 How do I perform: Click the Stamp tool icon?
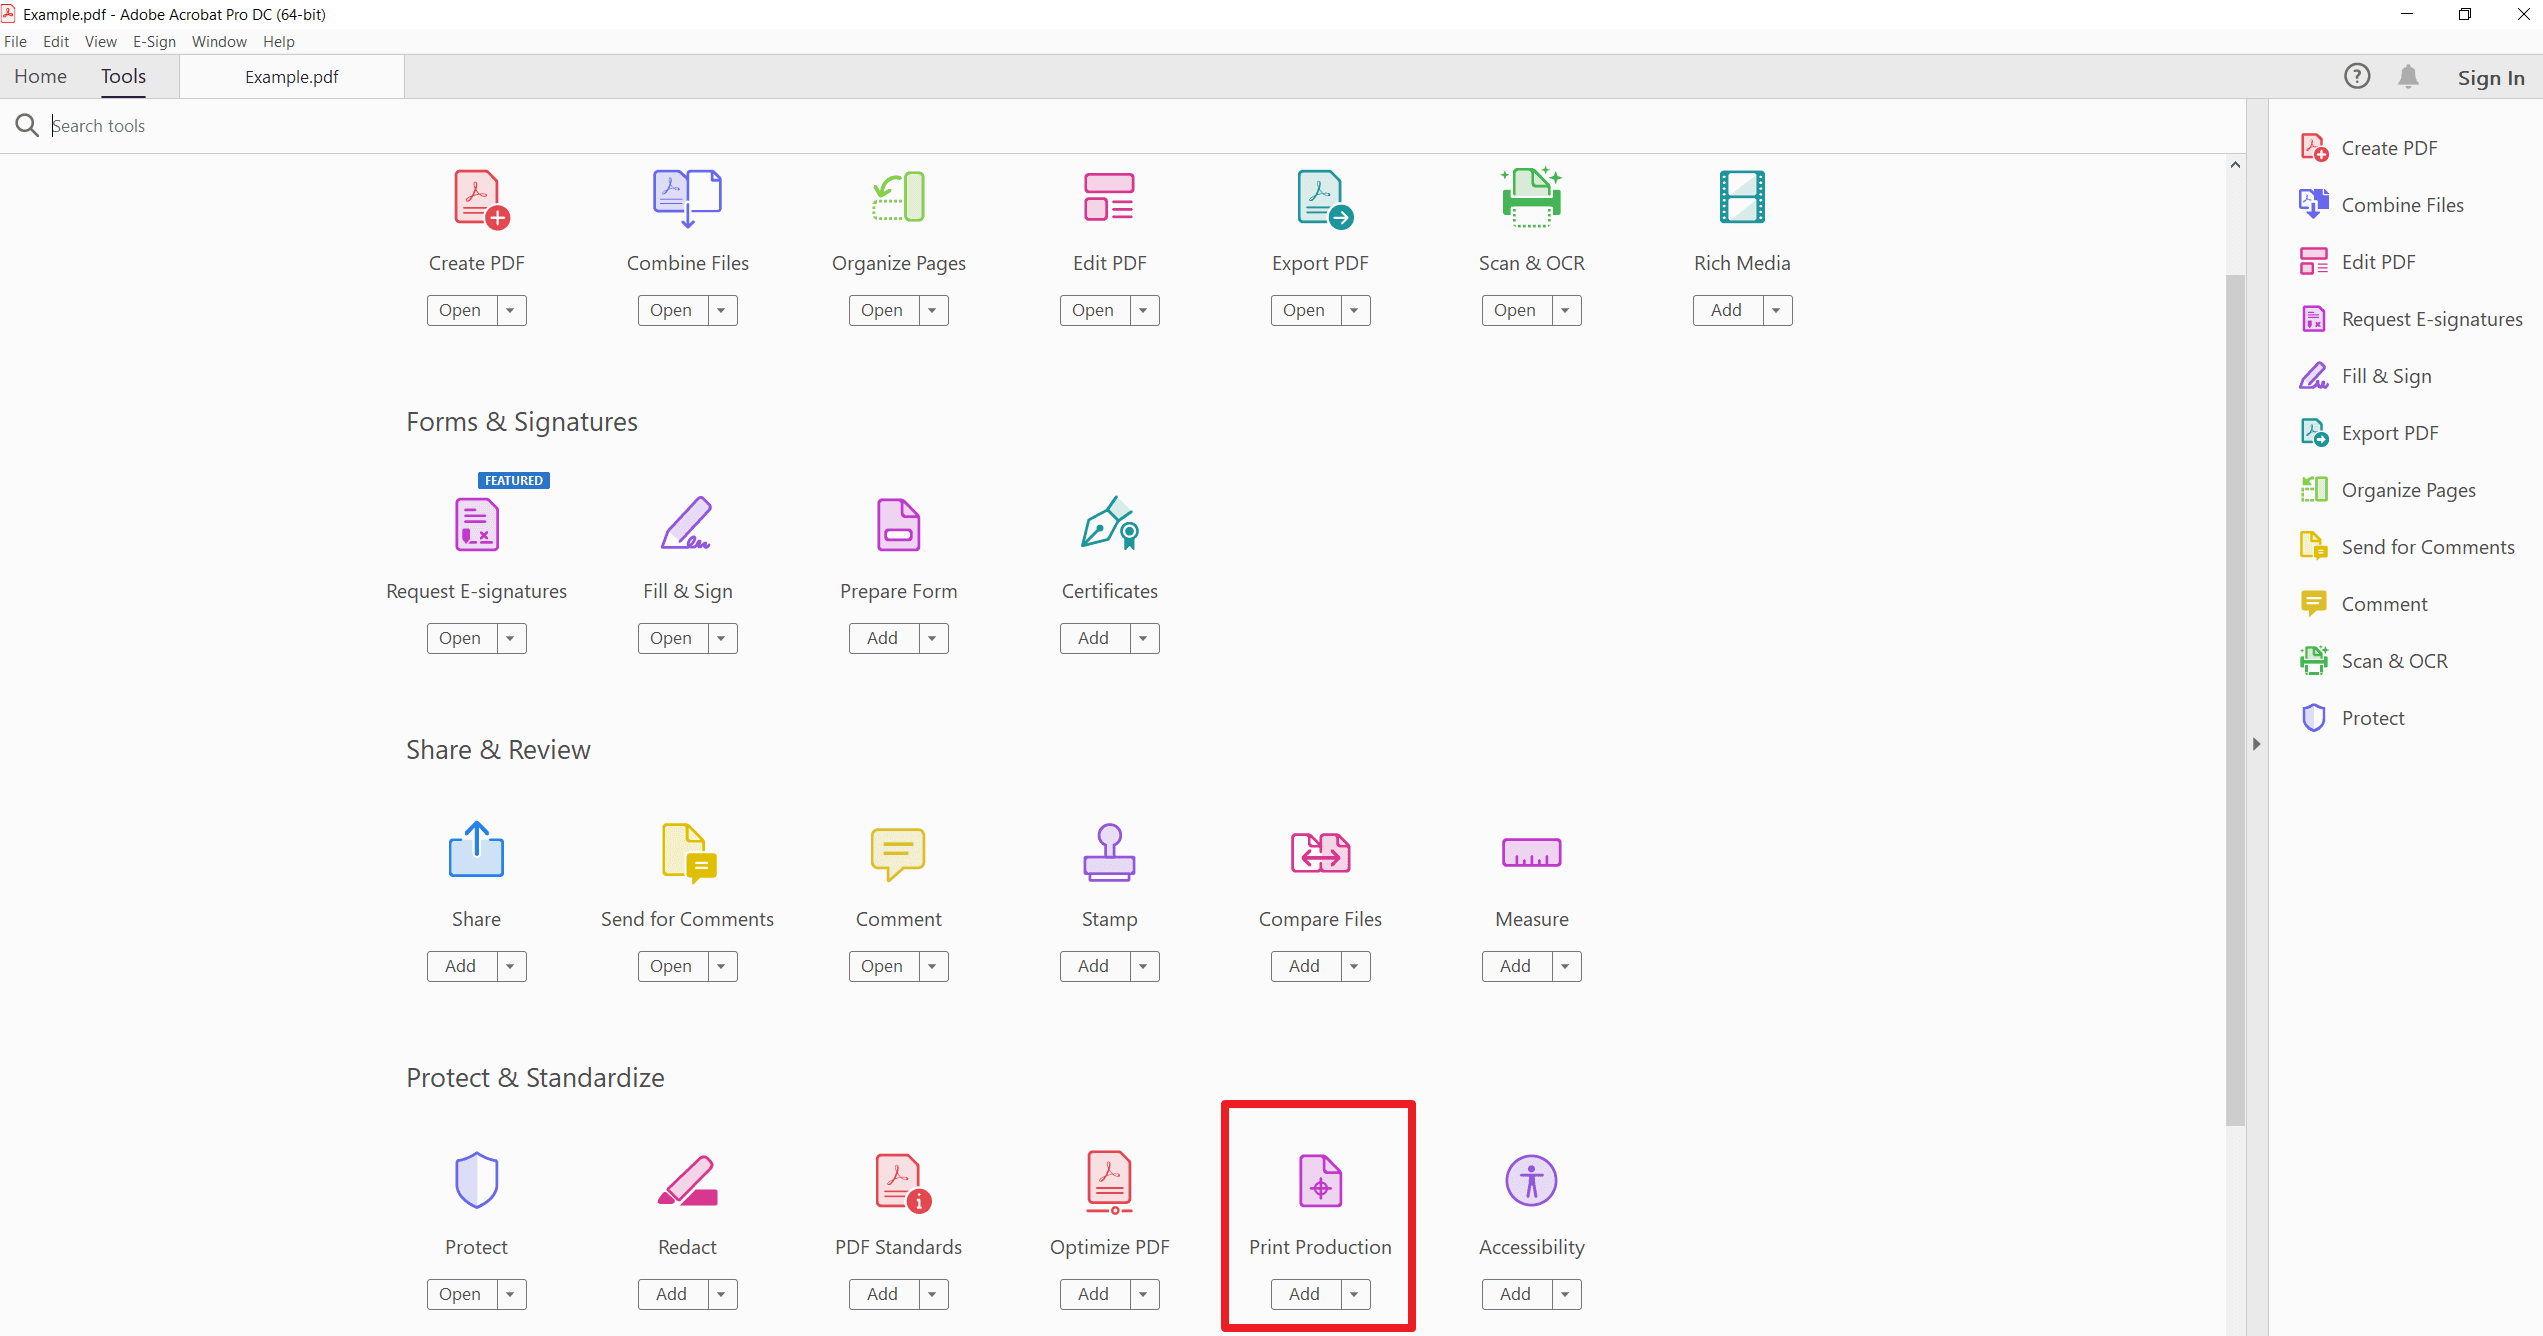[x=1109, y=852]
